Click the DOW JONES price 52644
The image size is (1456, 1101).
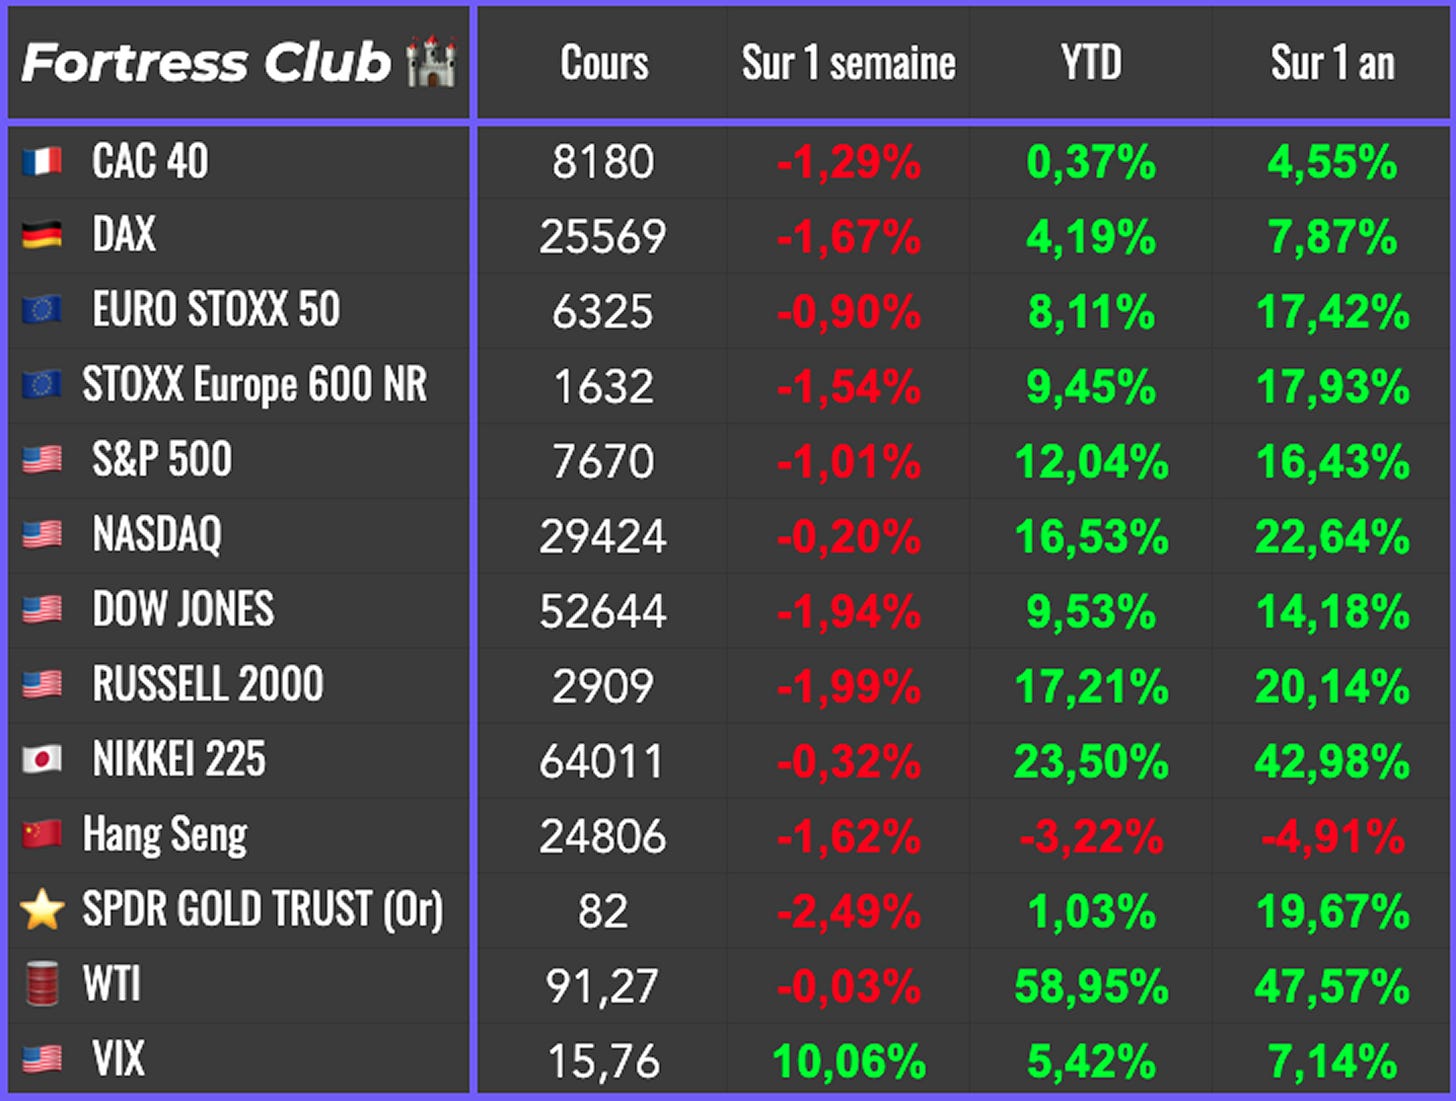603,612
